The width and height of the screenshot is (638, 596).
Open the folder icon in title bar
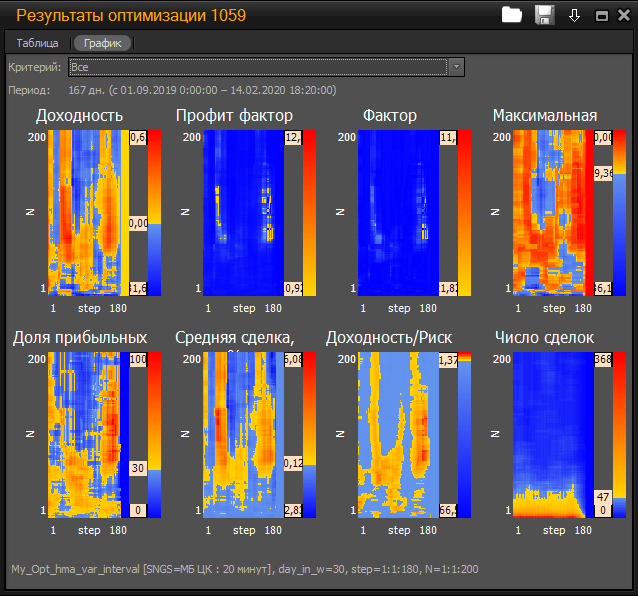[512, 15]
